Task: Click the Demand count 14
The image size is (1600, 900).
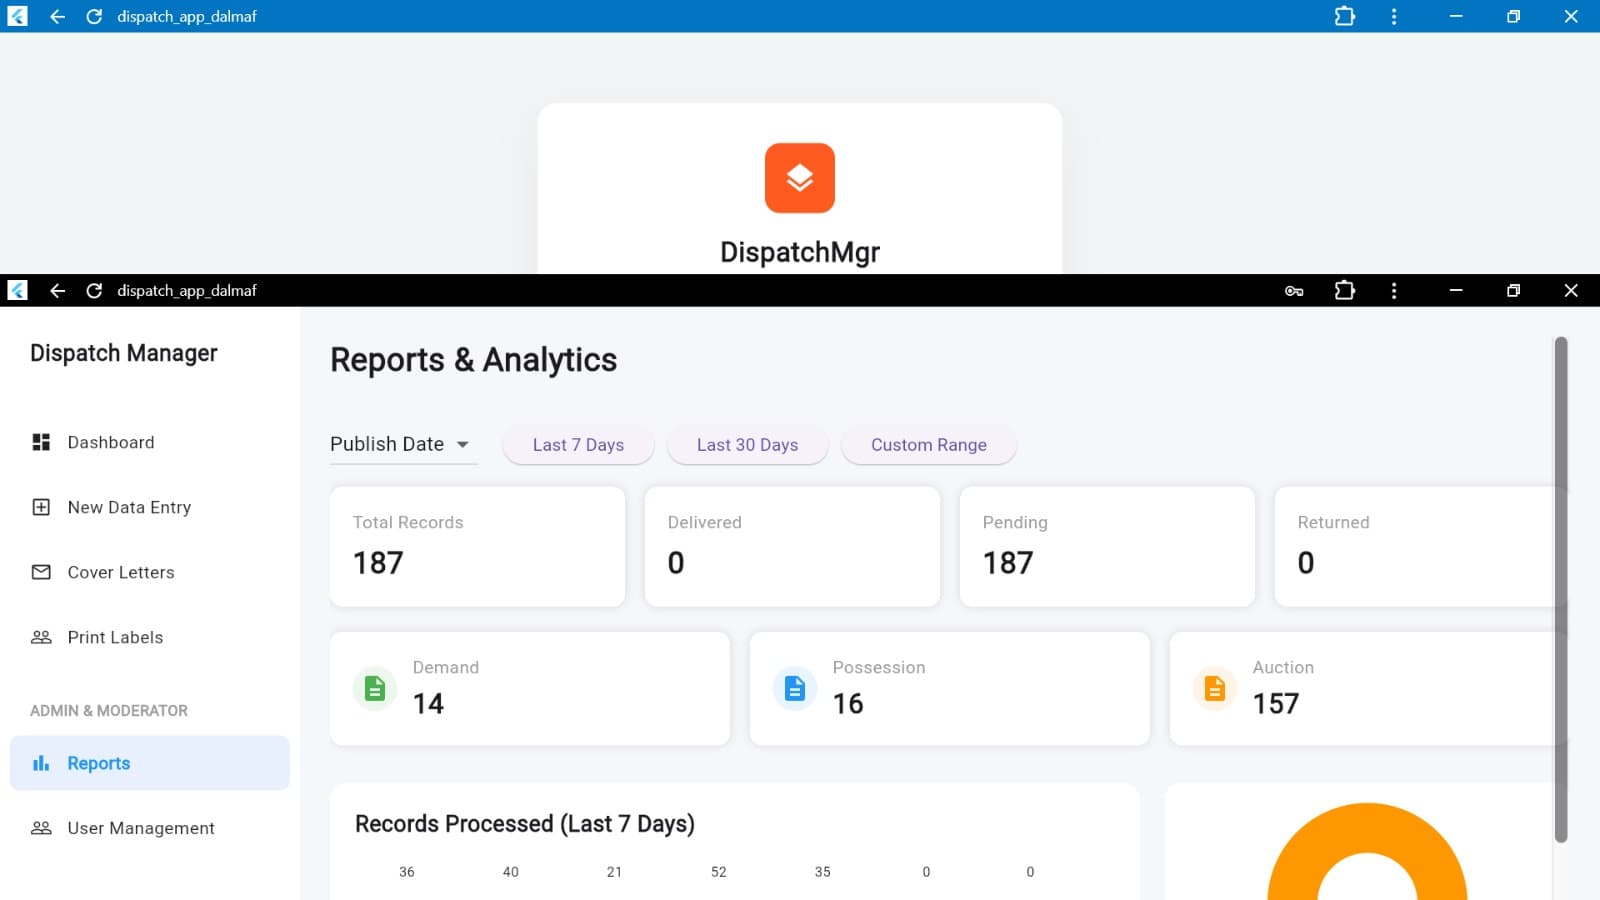Action: pos(428,704)
